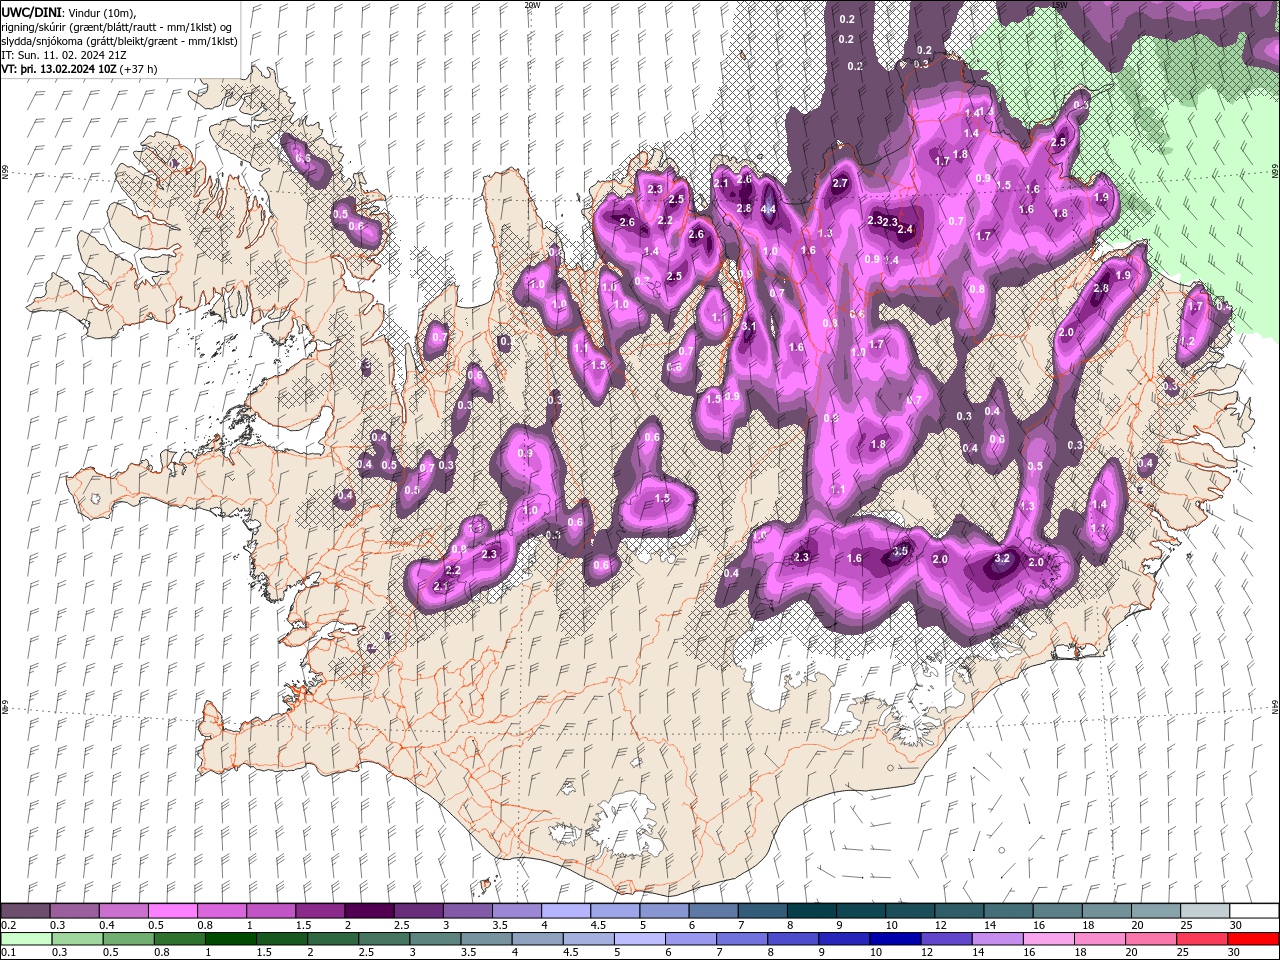Screen dimensions: 1280x960
Task: Click the 'IT: Sun. 11. 02. 2024 21Z' line
Action: pos(63,54)
